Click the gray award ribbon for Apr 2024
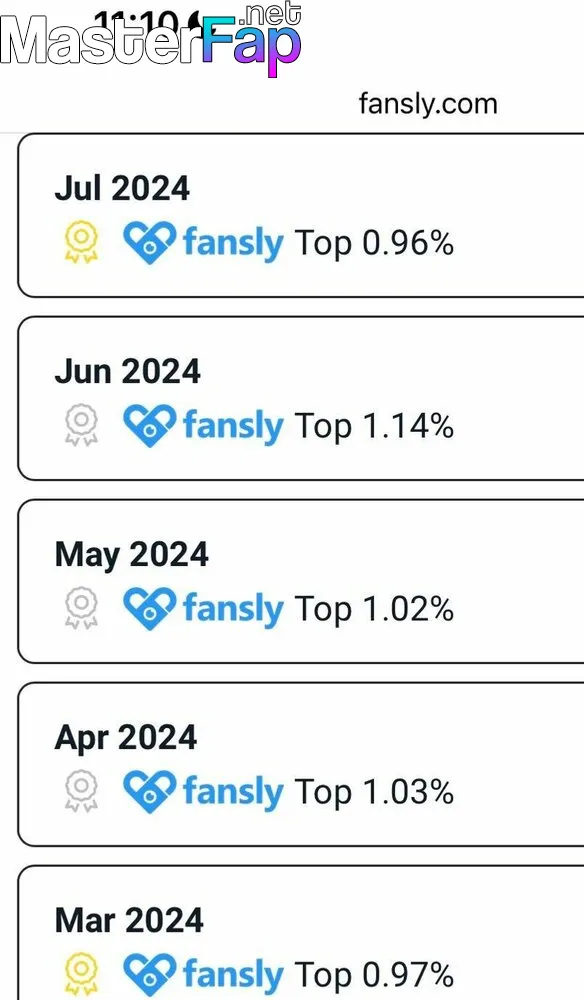 [x=82, y=791]
